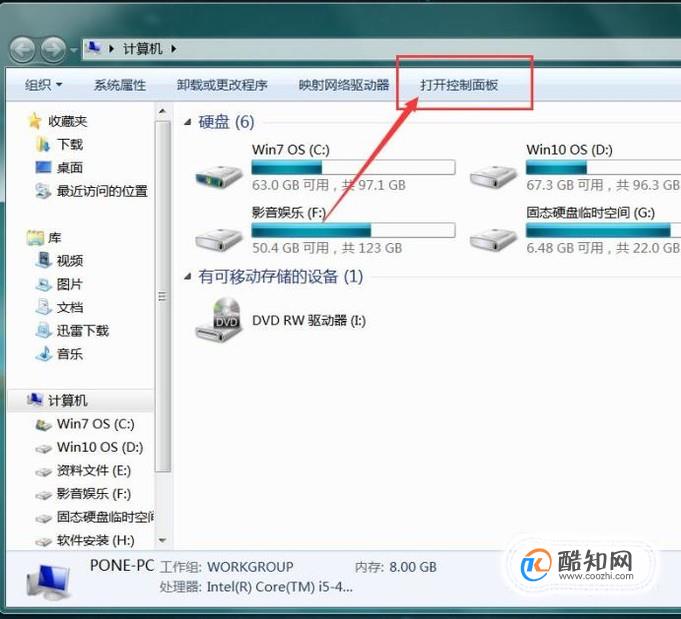The height and width of the screenshot is (619, 681).
Task: Go back with the Back arrow button
Action: (22, 50)
